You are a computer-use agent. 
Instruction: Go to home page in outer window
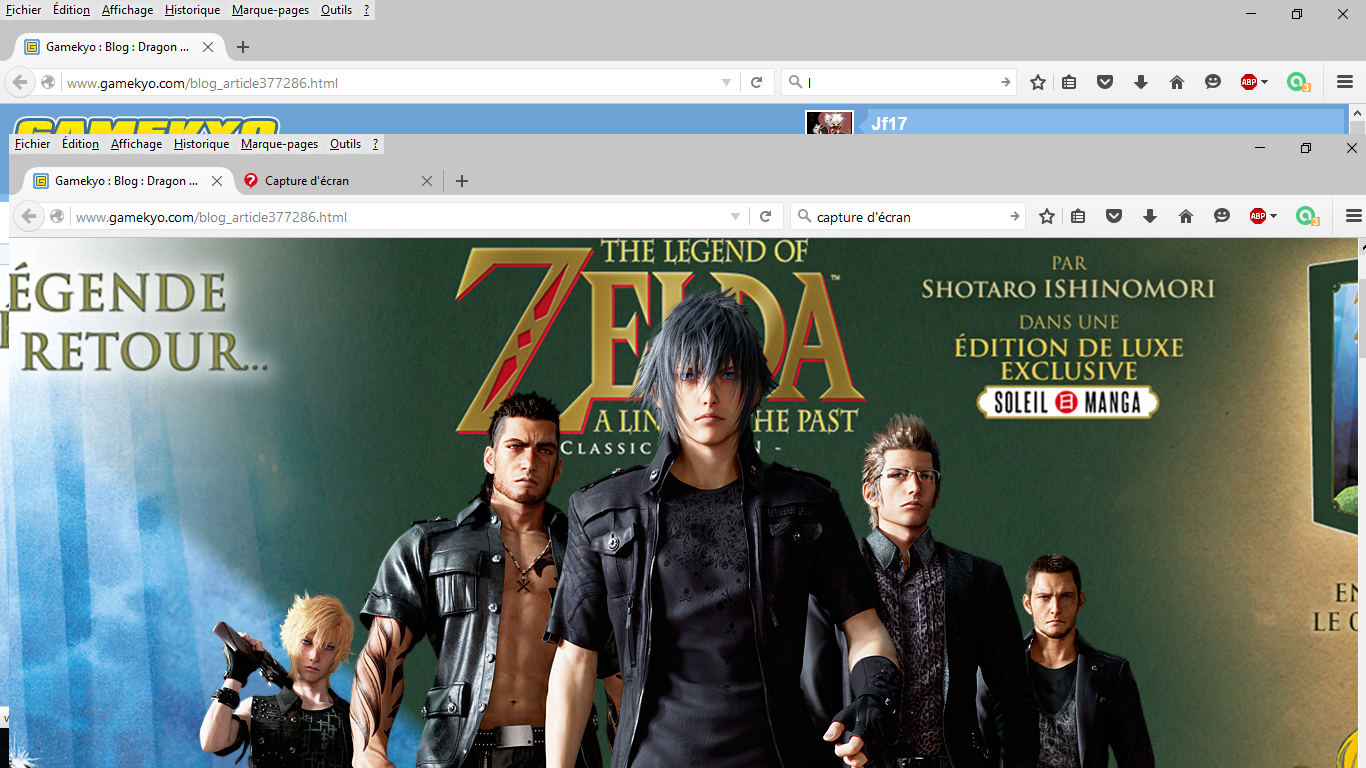pos(1177,83)
